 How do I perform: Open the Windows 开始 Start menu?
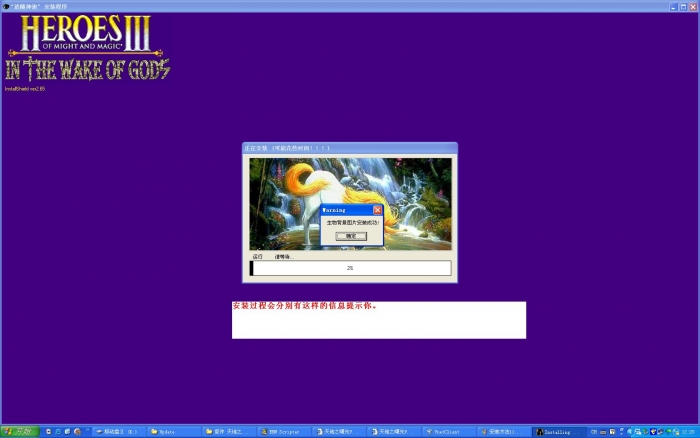point(20,431)
